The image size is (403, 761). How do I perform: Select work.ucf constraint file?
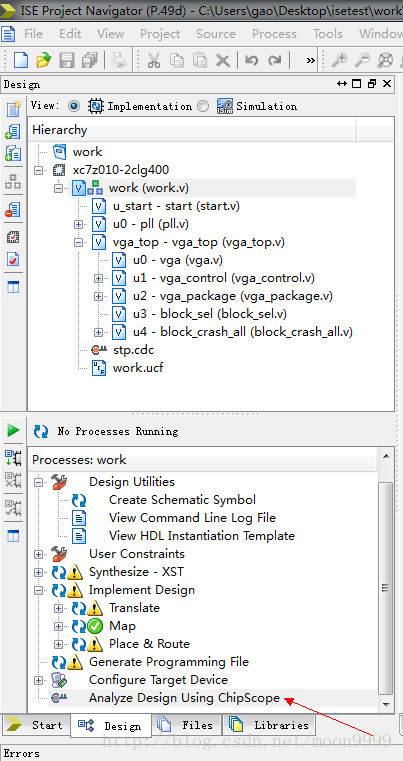(x=138, y=368)
